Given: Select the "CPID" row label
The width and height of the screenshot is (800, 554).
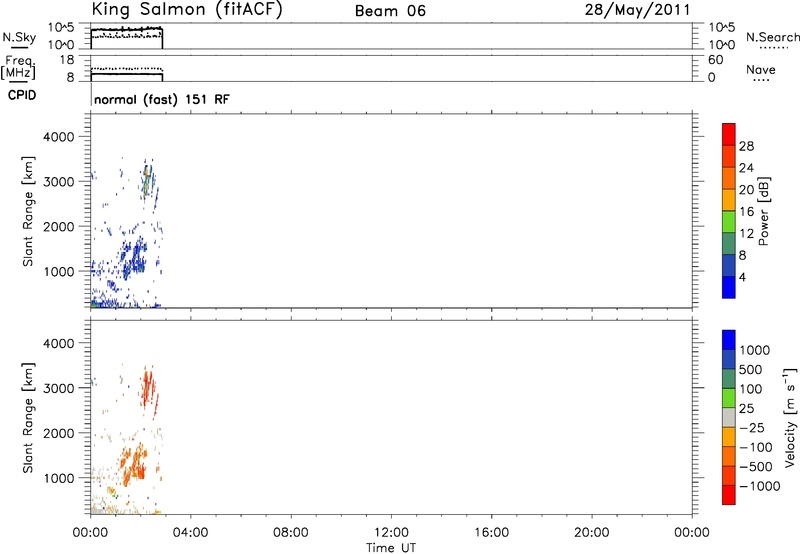Looking at the screenshot, I should pyautogui.click(x=22, y=95).
